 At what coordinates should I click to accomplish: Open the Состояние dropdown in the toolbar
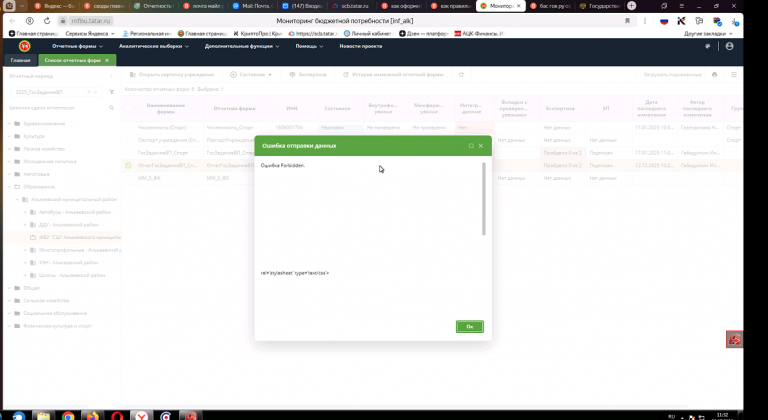tap(251, 74)
